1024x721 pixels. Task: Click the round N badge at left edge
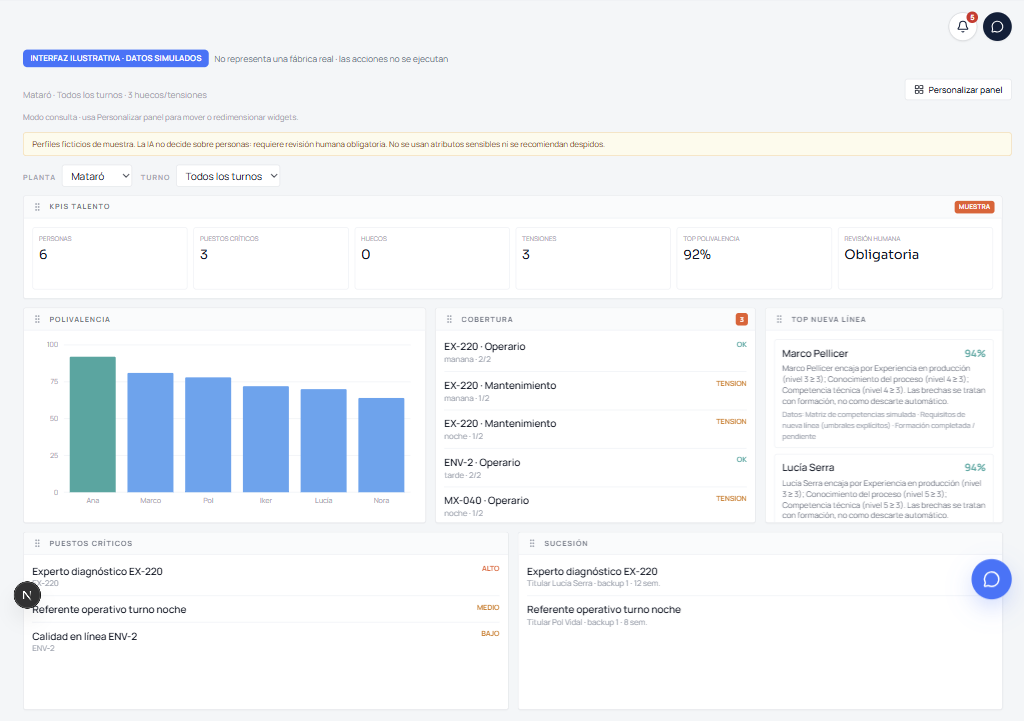click(x=27, y=595)
